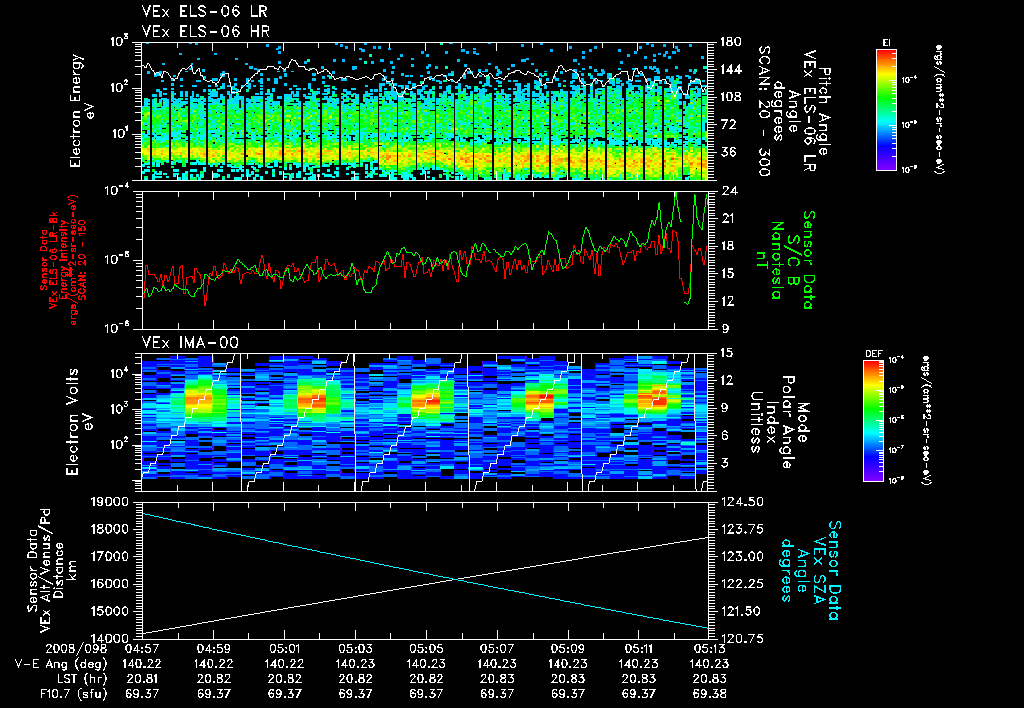Click the Electron Energy eV axis label
Viewport: 1024px width, 708px height.
[82, 110]
